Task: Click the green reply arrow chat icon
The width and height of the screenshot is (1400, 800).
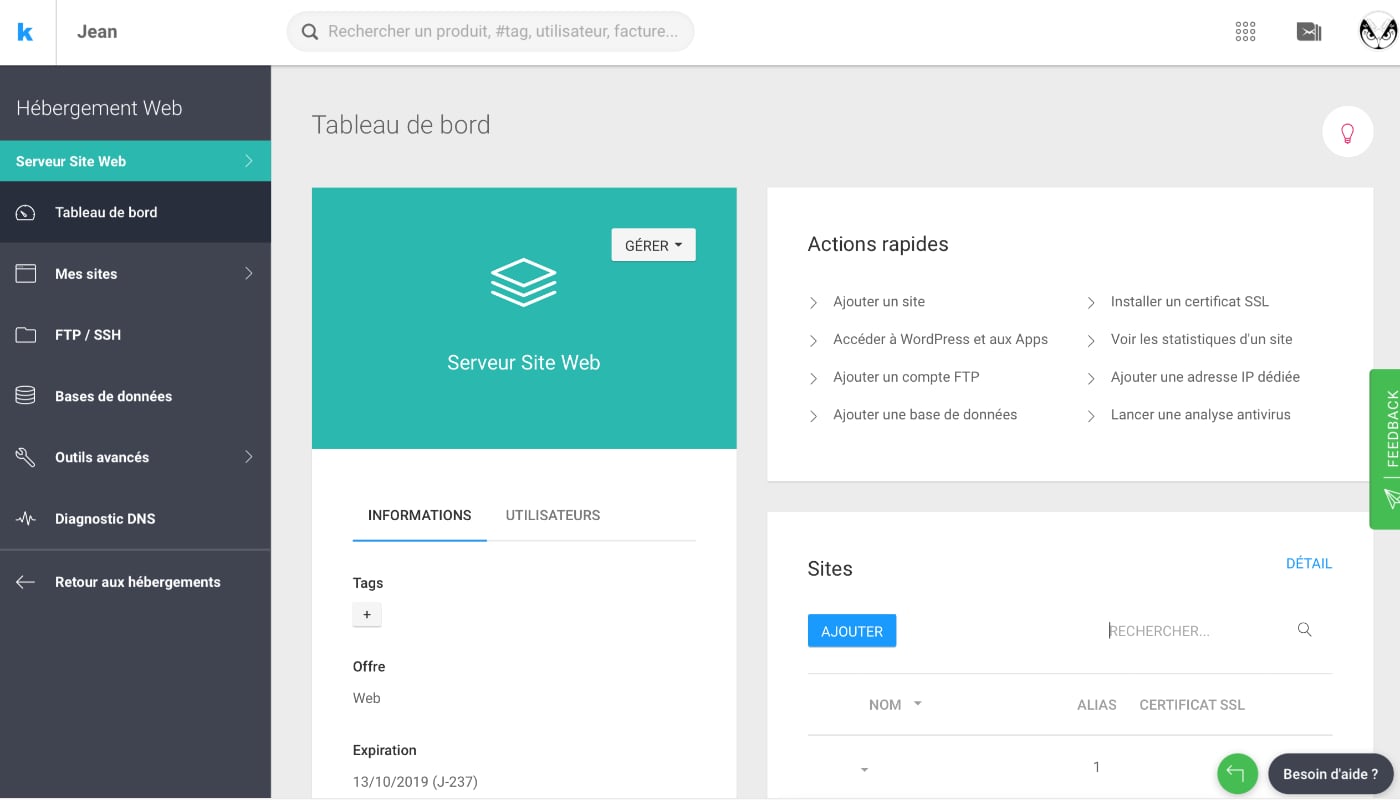Action: [1237, 773]
